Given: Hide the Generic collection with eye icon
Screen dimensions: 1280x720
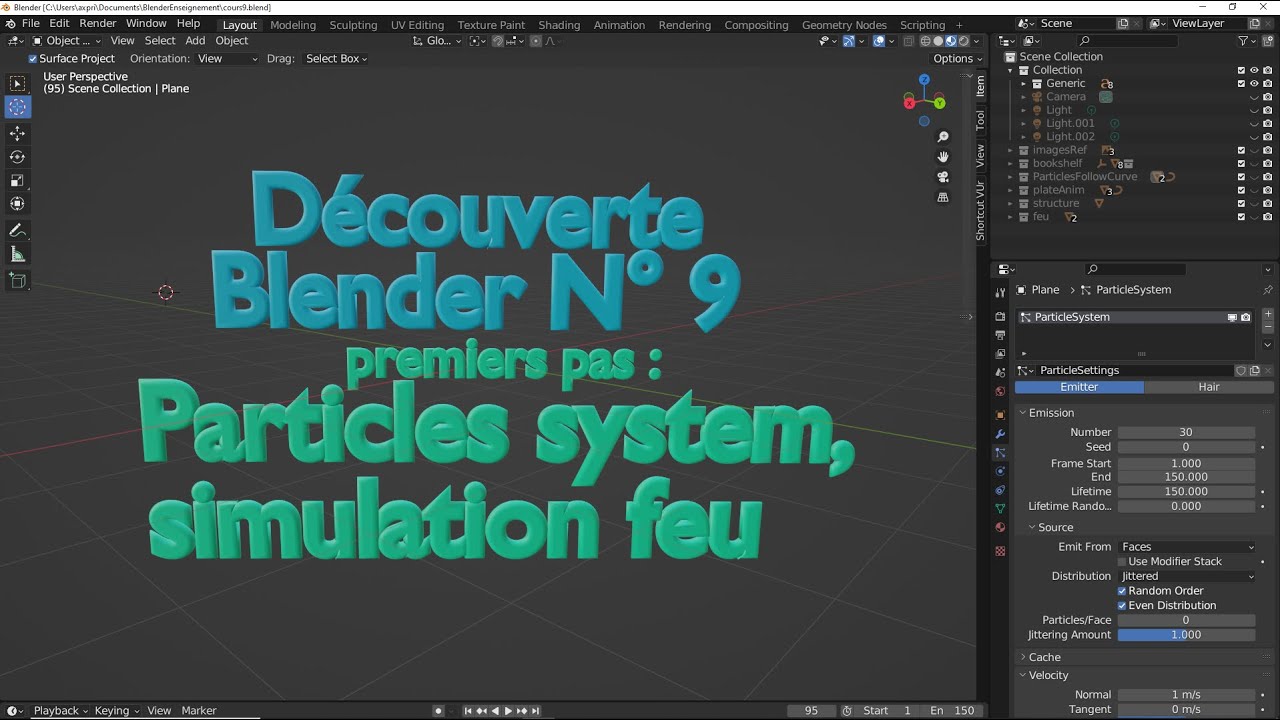Looking at the screenshot, I should (1254, 84).
